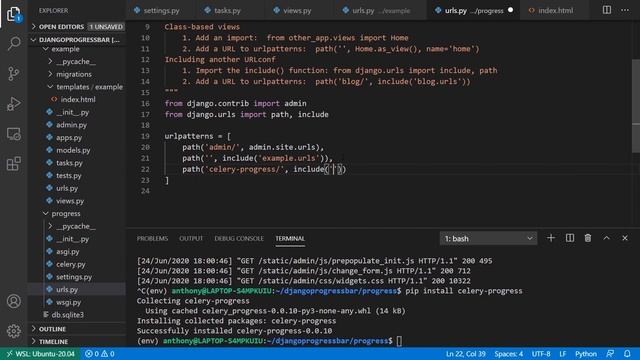Open the Explorer view in activity bar
The image size is (640, 360).
pos(13,14)
